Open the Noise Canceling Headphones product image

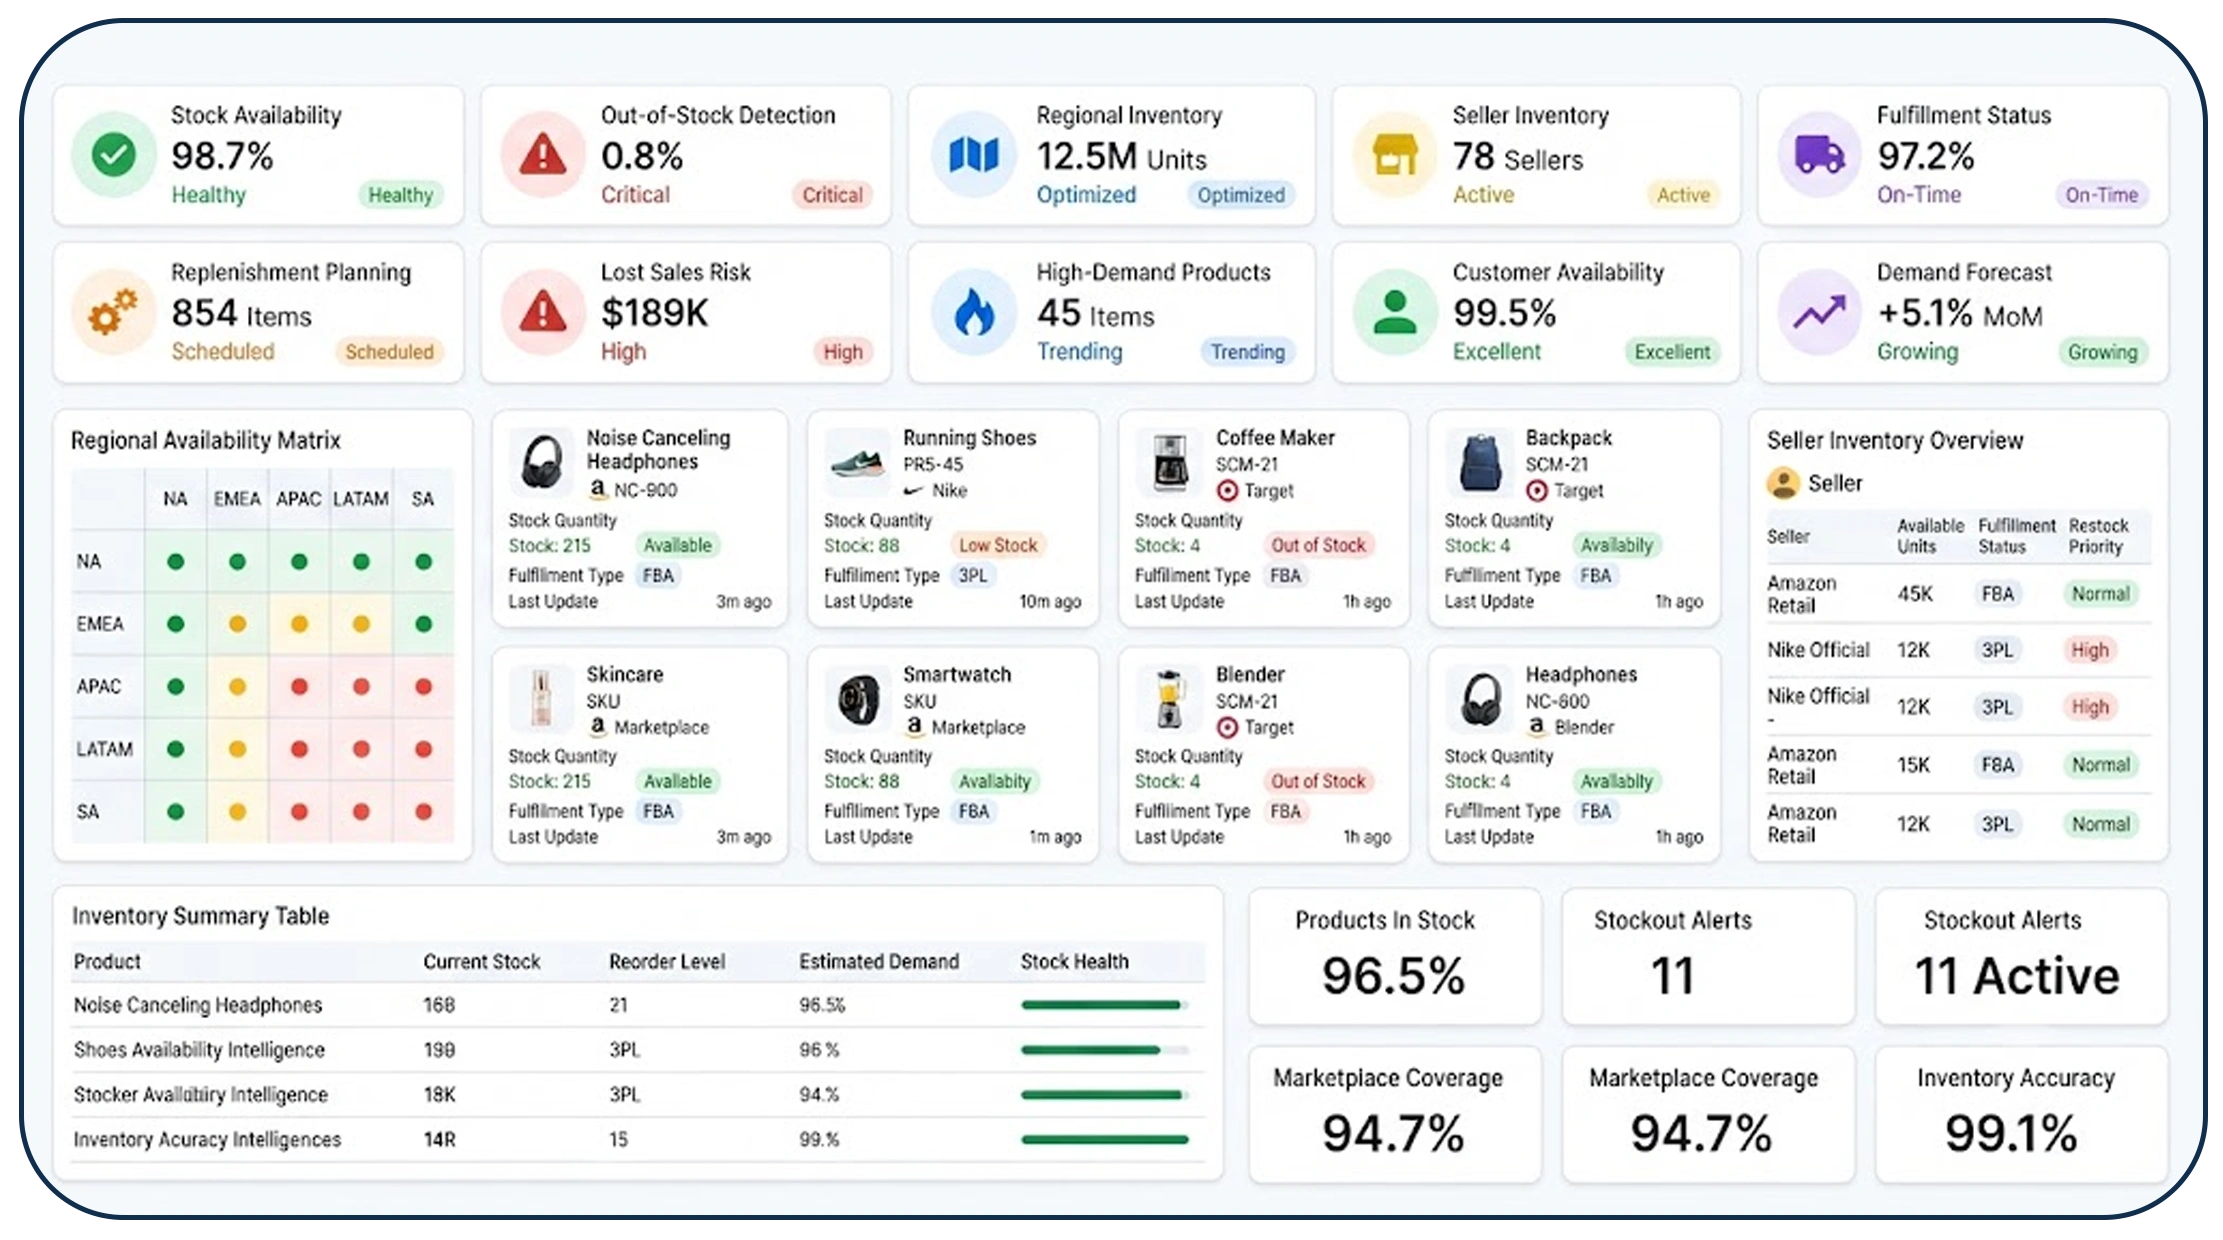[x=543, y=462]
